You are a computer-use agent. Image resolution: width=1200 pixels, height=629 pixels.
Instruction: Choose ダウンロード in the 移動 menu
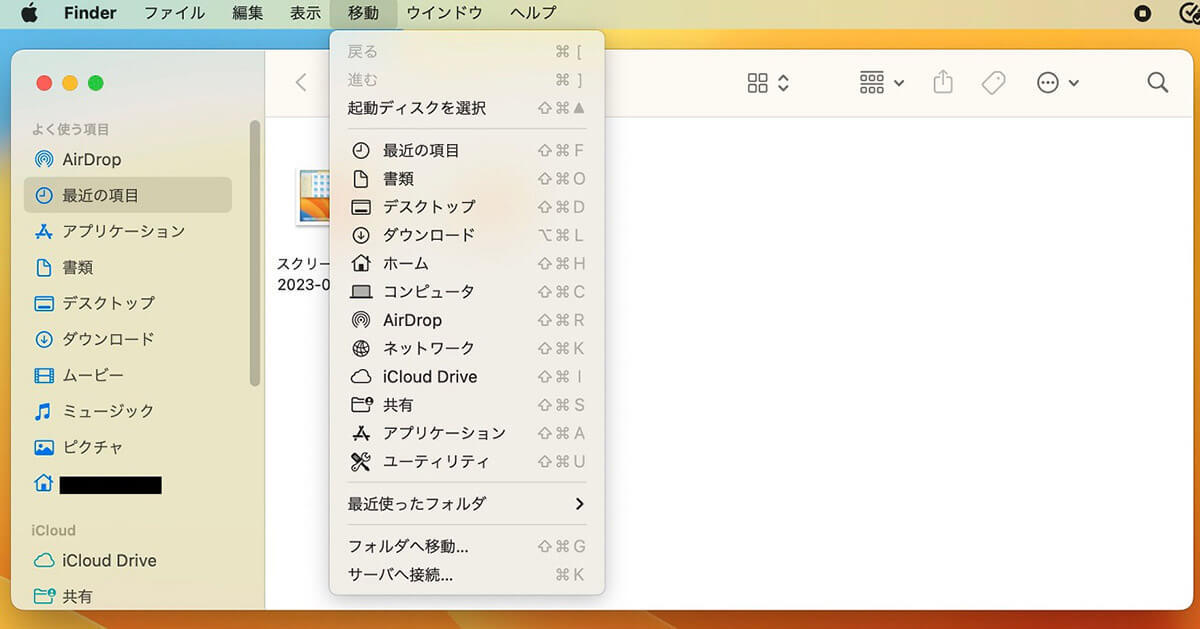pyautogui.click(x=466, y=235)
